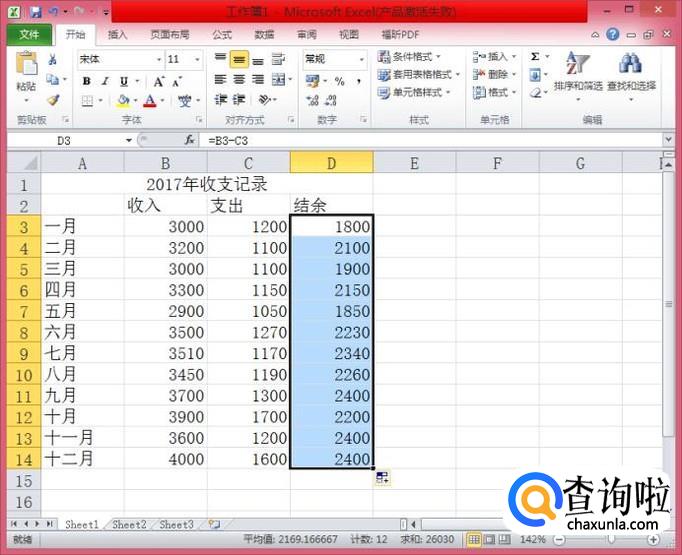This screenshot has height=555, width=682.
Task: Toggle middle vertical align
Action: pyautogui.click(x=239, y=59)
